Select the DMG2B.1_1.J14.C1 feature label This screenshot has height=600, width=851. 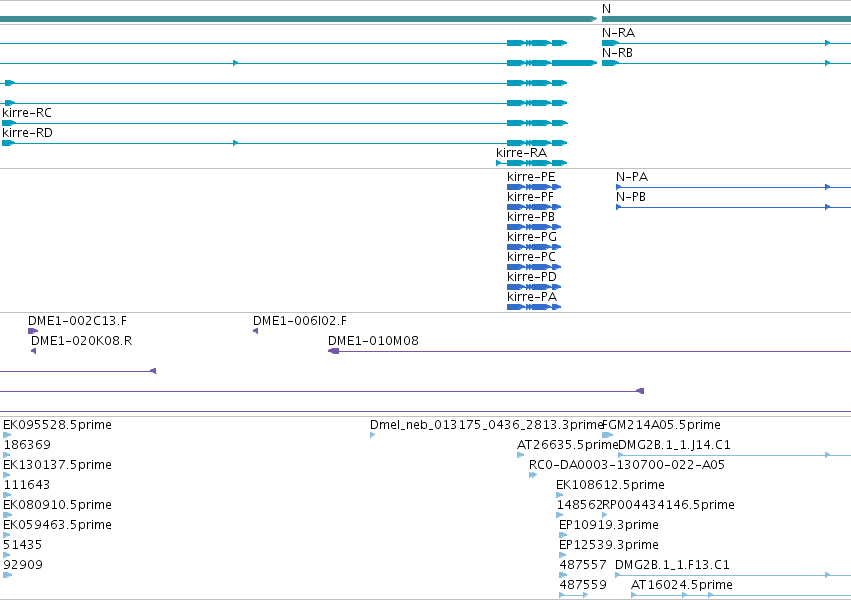tap(675, 445)
